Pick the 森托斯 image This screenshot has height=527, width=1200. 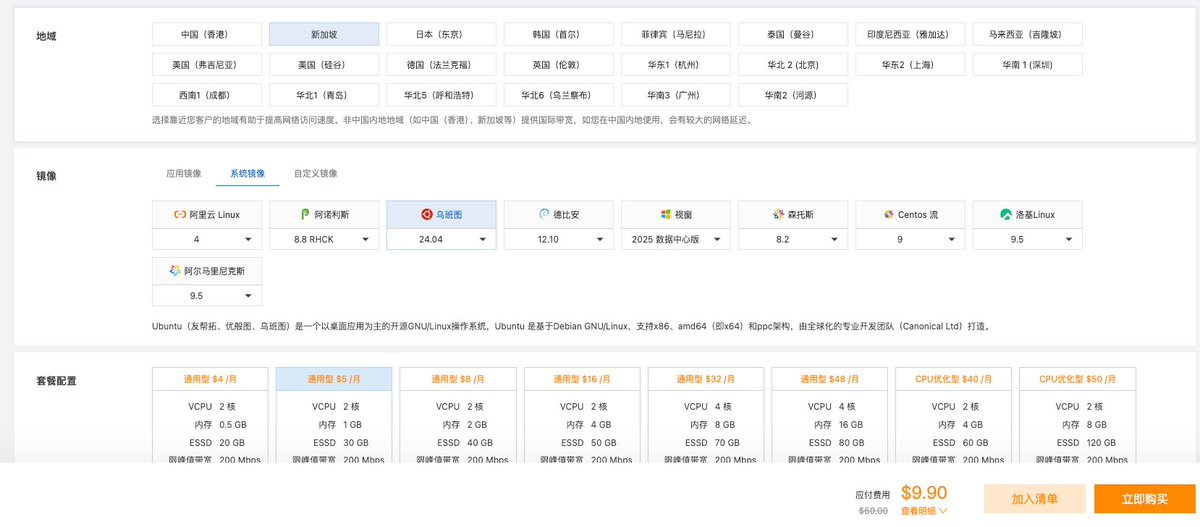tap(793, 214)
